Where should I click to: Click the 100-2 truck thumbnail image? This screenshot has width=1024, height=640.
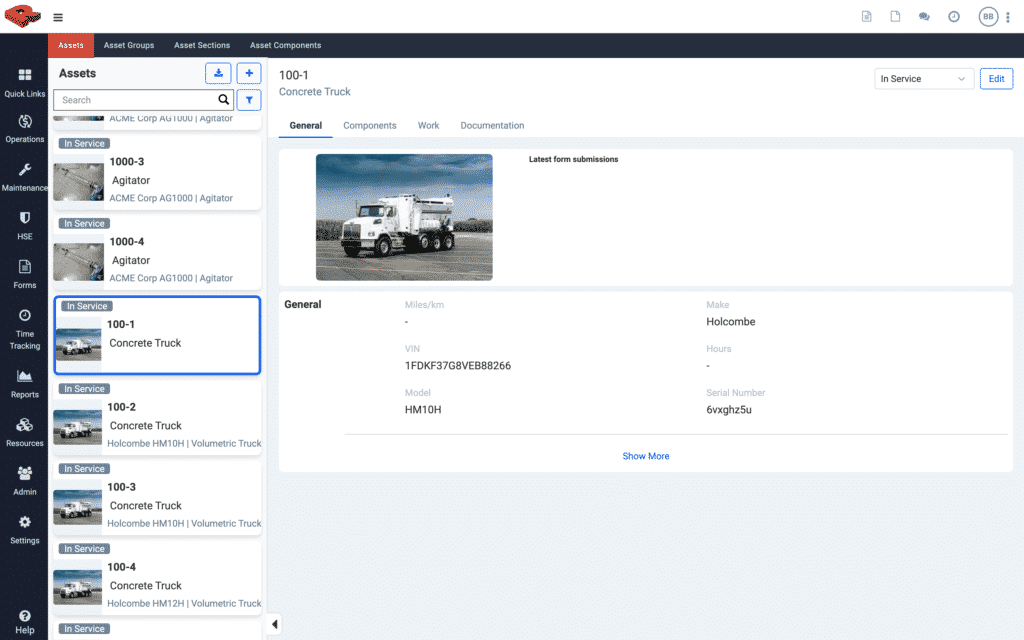coord(78,427)
